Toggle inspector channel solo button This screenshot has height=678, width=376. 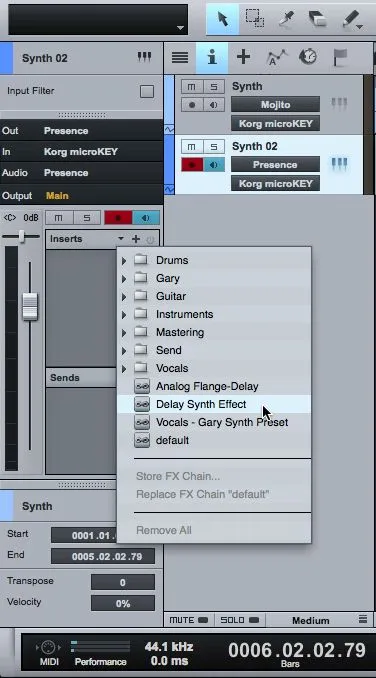(x=87, y=217)
